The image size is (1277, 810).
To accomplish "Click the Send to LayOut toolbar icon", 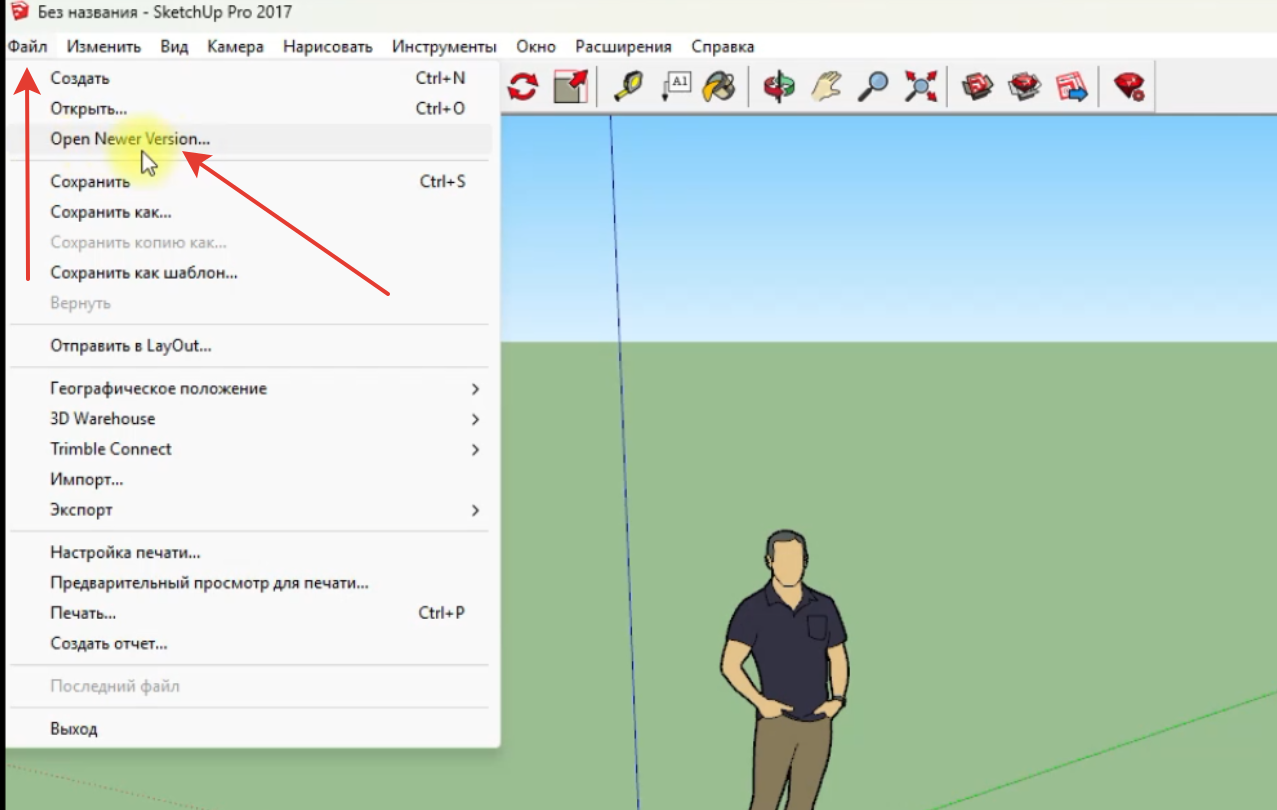I will 1072,86.
